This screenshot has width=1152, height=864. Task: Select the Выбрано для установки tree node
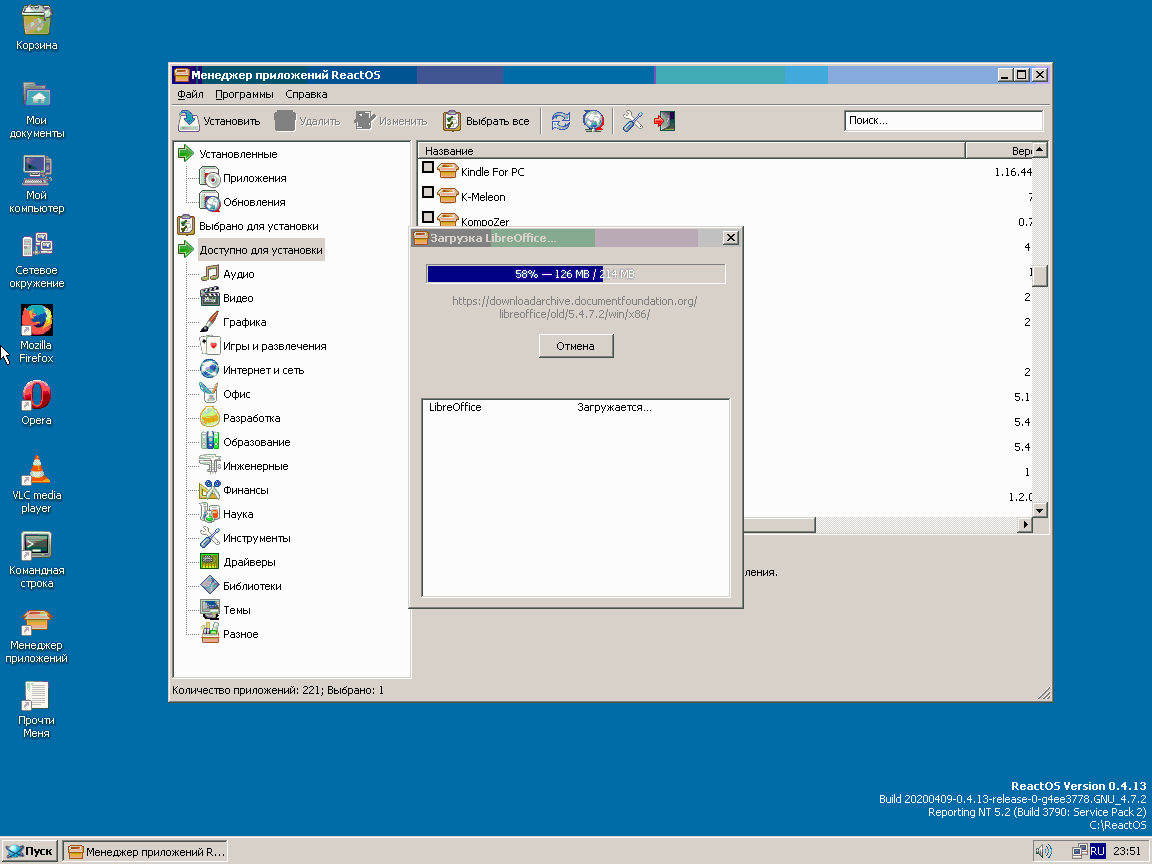(258, 226)
